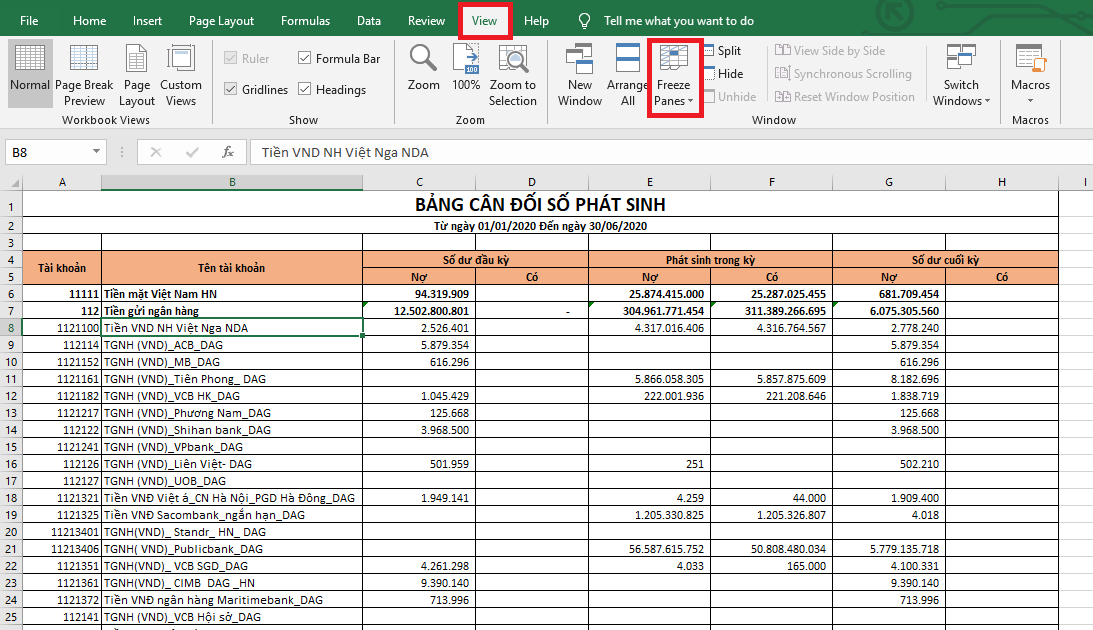Screen dimensions: 1093x630
Task: Expand the Name Box dropdown arrow
Action: (97, 152)
